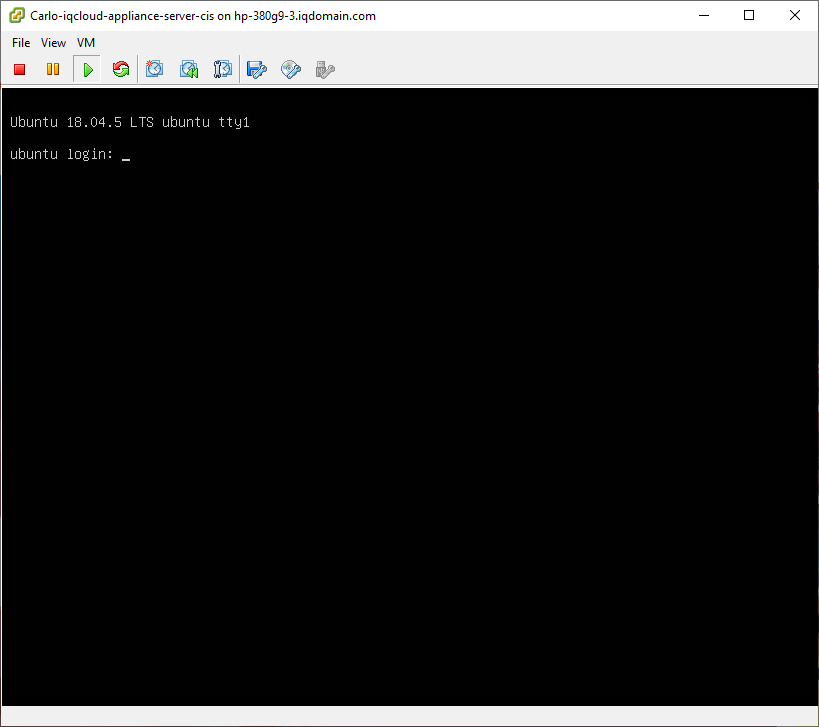This screenshot has width=819, height=727.
Task: Maximize the console window
Action: pyautogui.click(x=749, y=15)
